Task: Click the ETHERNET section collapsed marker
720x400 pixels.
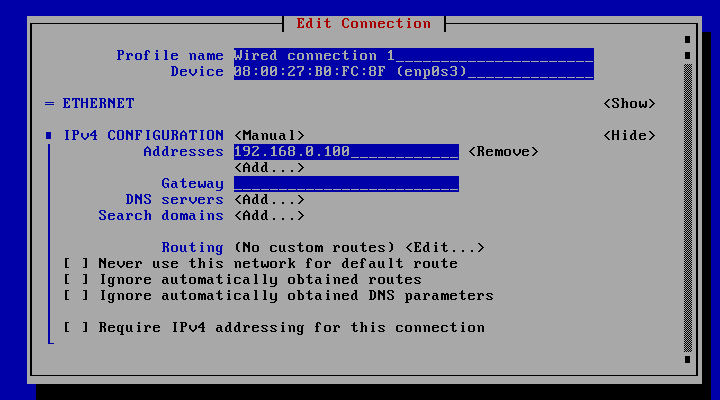Action: pyautogui.click(x=49, y=103)
